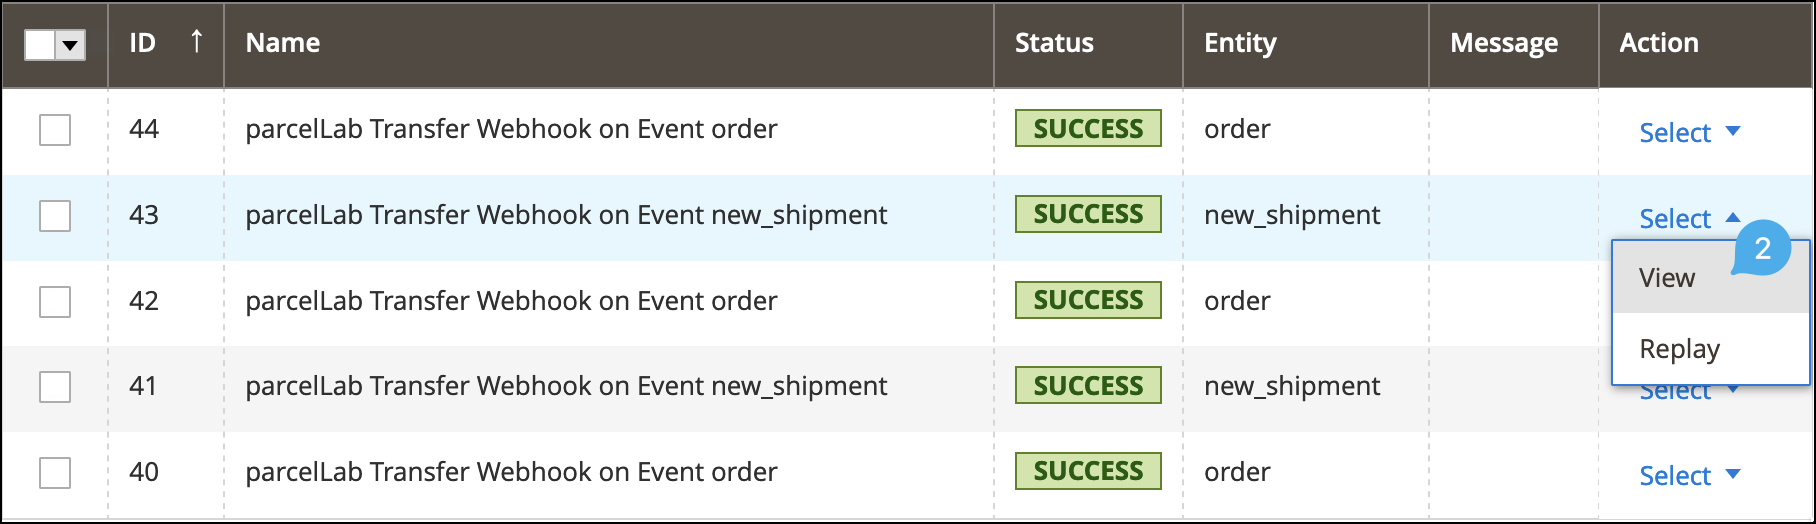Viewport: 1816px width, 524px height.
Task: Click the SUCCESS status badge for ID 44
Action: pos(1088,129)
